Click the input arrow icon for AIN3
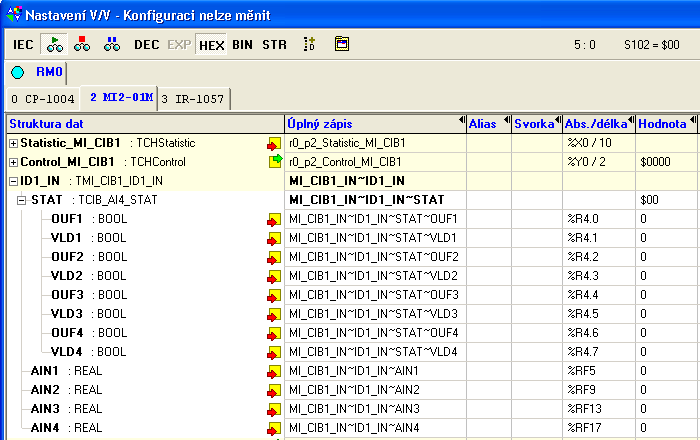The height and width of the screenshot is (440, 700). tap(274, 410)
